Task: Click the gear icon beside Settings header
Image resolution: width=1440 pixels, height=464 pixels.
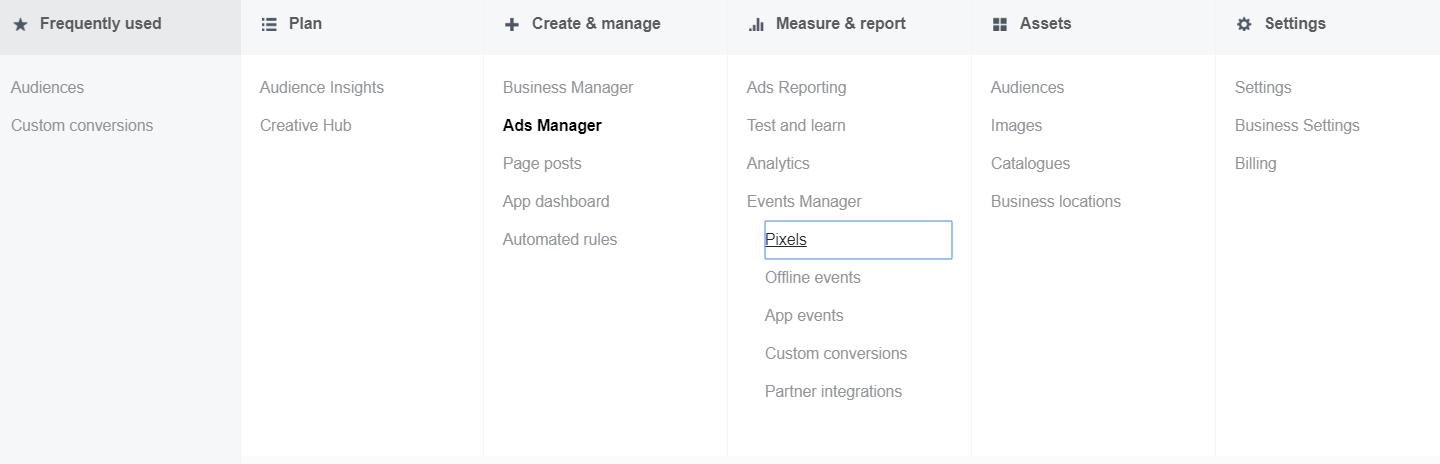Action: point(1244,24)
